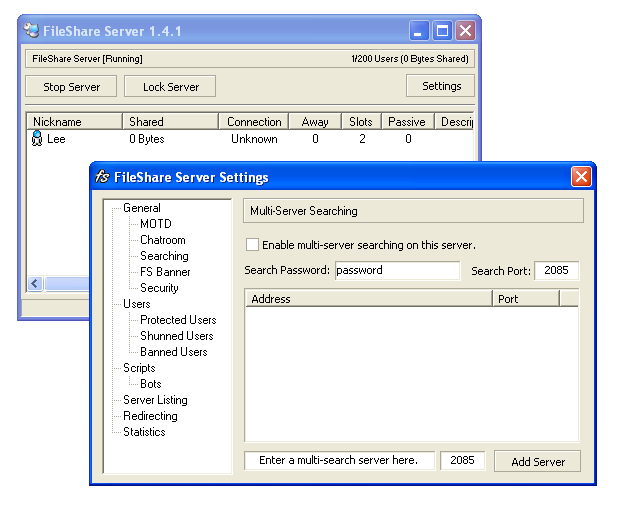Go to Banned Users settings
The width and height of the screenshot is (621, 511).
point(173,352)
